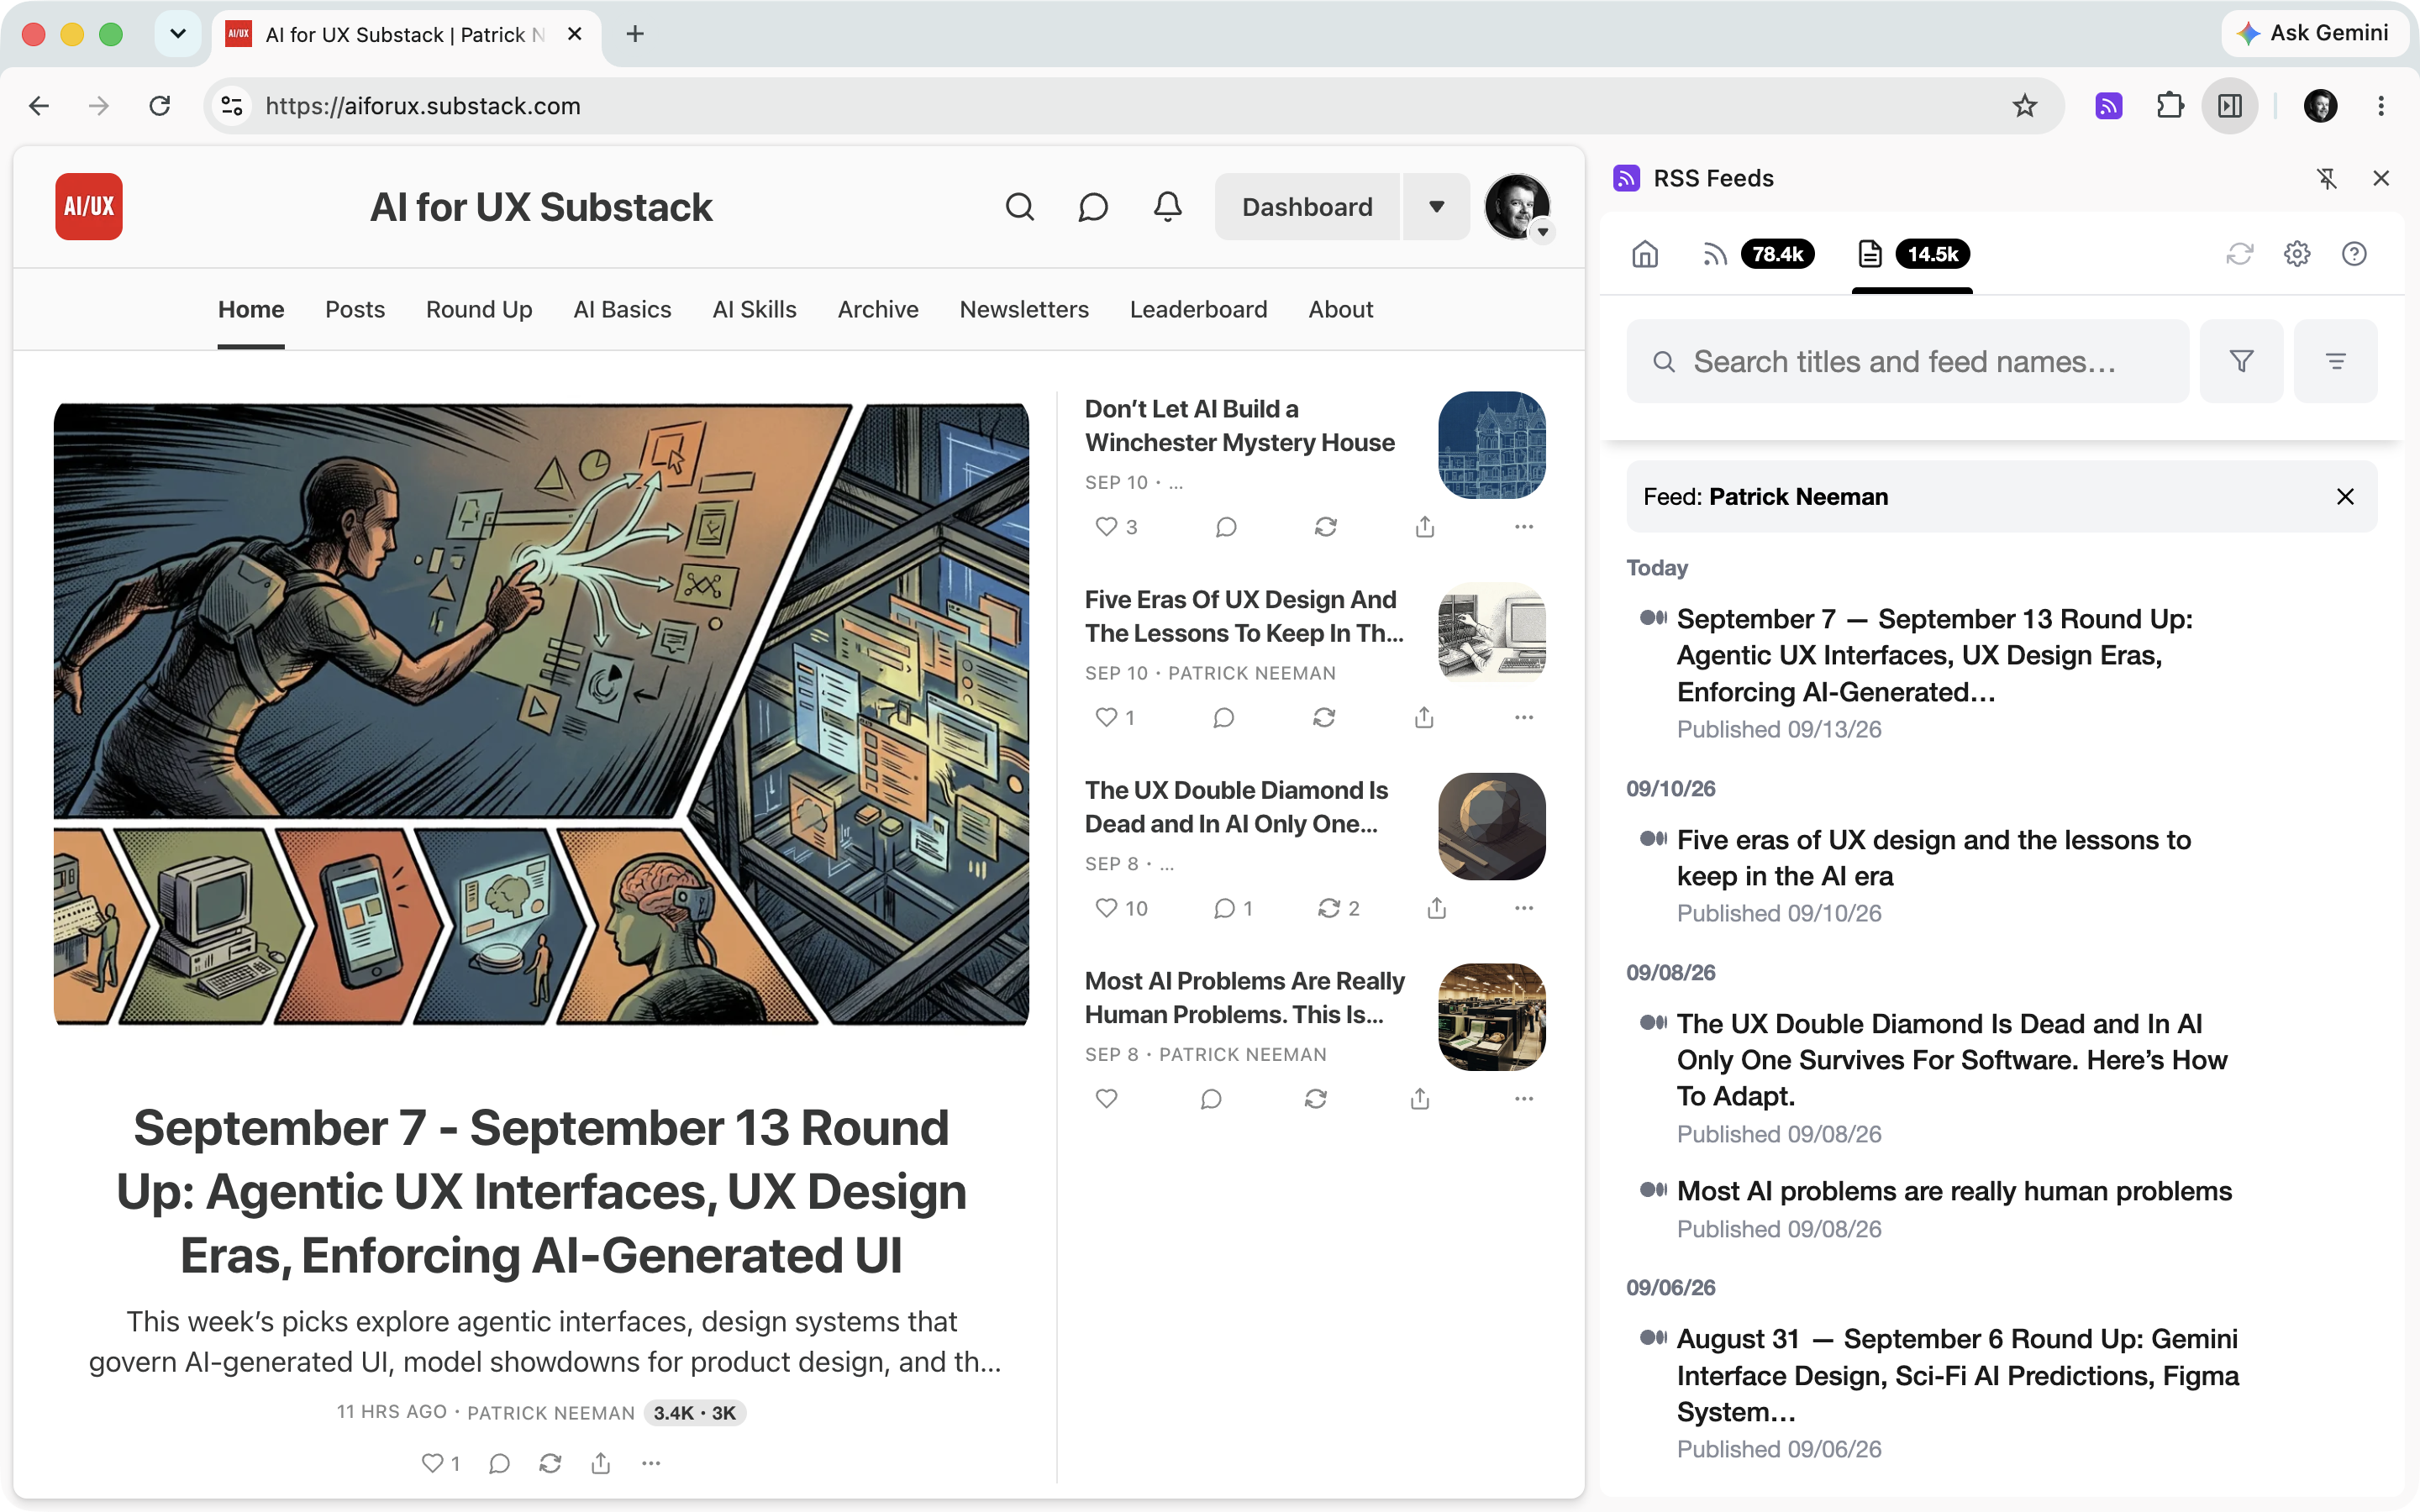Image resolution: width=2420 pixels, height=1512 pixels.
Task: Open the browser extensions puzzle icon
Action: point(2170,106)
